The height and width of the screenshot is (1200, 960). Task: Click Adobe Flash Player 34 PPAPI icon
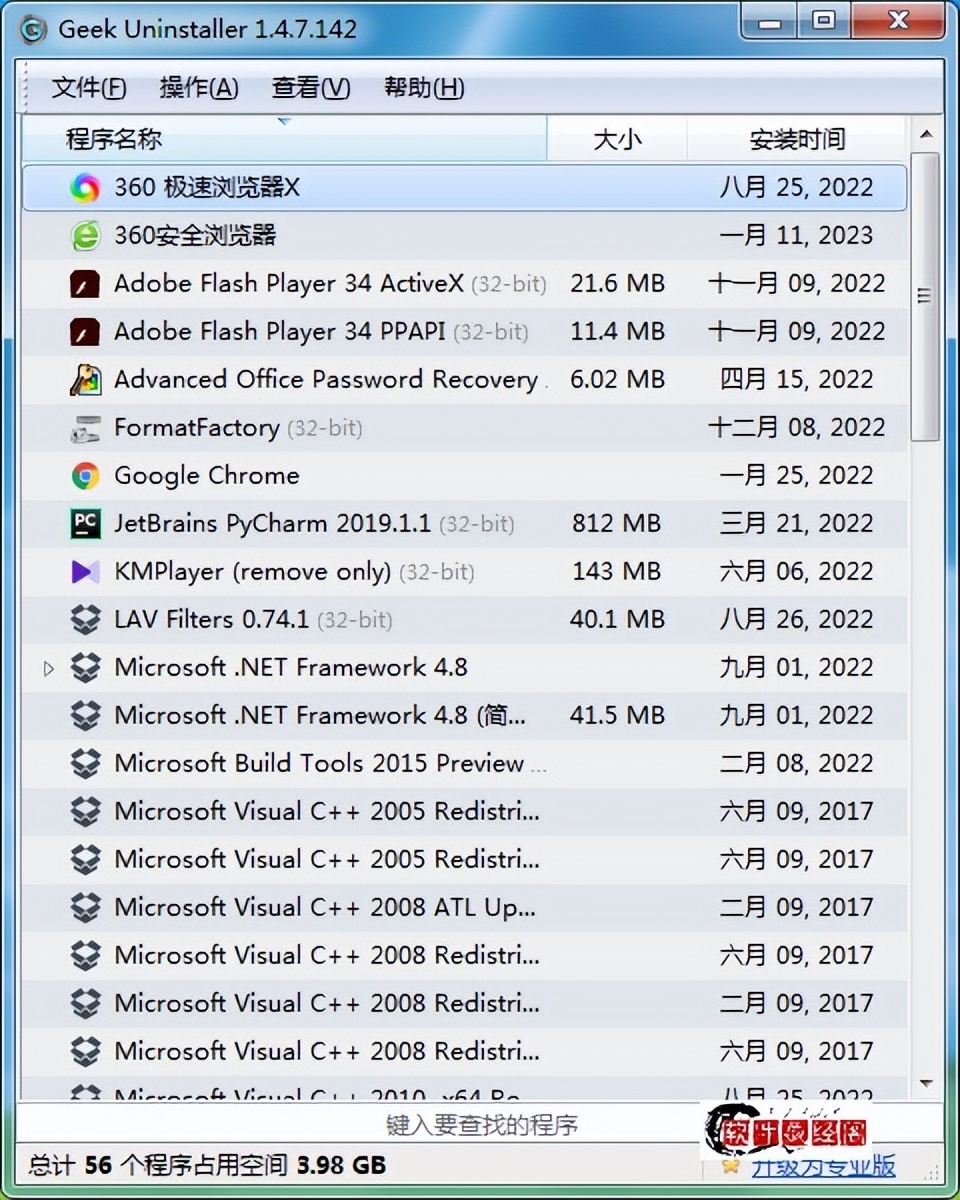[85, 332]
